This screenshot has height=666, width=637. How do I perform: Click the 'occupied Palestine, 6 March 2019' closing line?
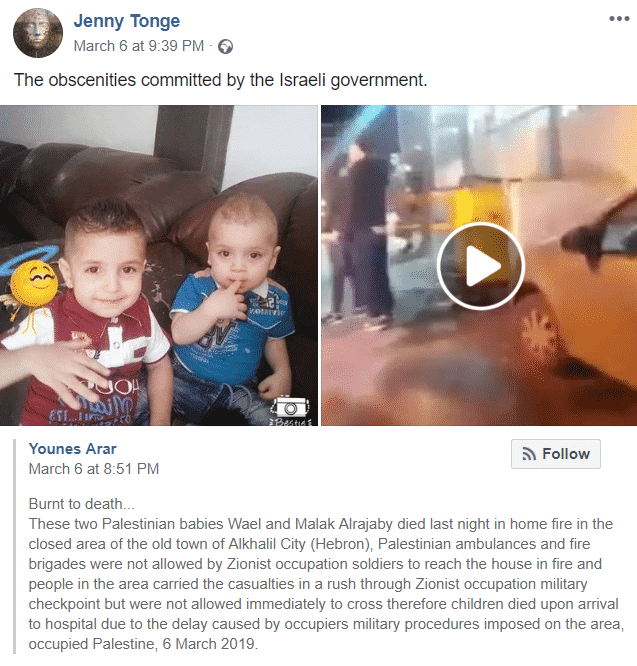(x=143, y=644)
